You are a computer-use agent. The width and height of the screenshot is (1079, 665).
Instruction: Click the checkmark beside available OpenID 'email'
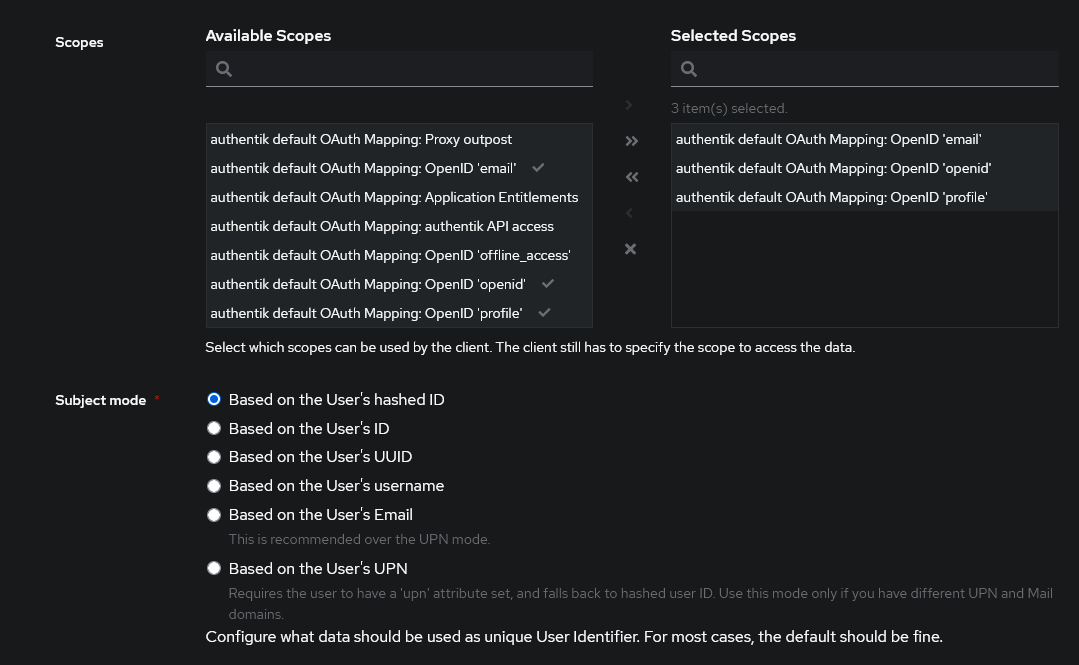coord(538,167)
